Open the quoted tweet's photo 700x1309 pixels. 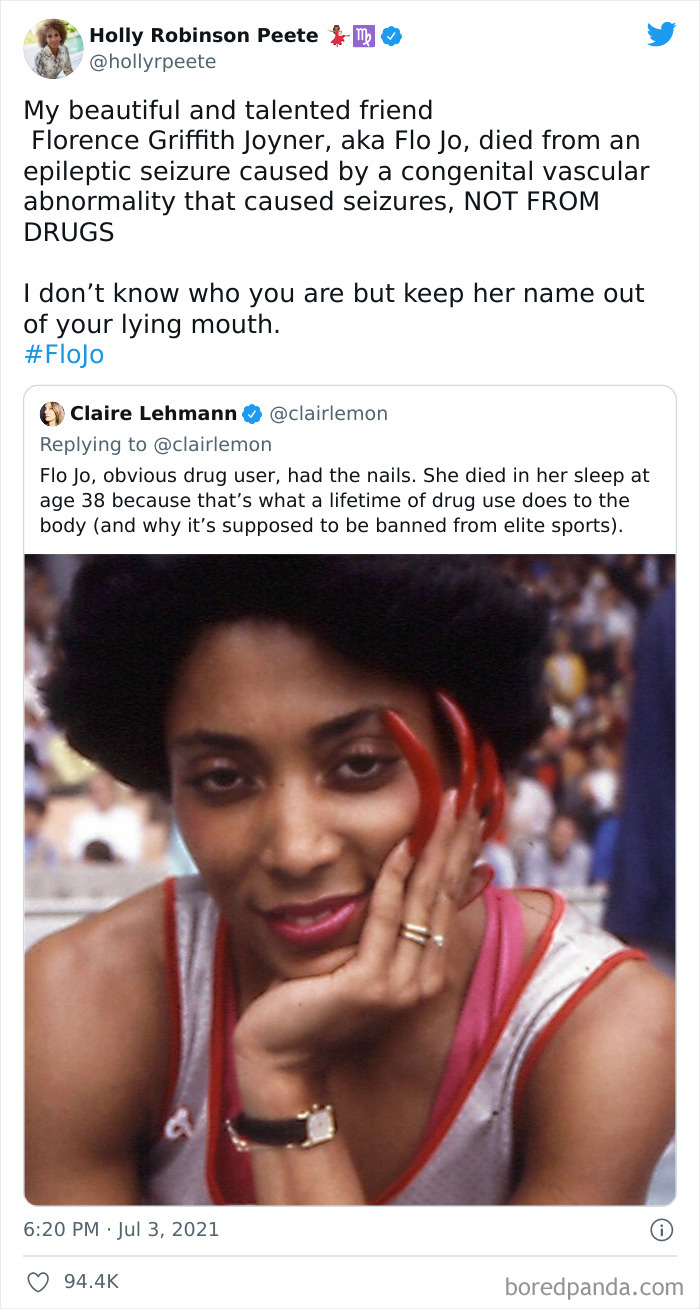tap(349, 880)
